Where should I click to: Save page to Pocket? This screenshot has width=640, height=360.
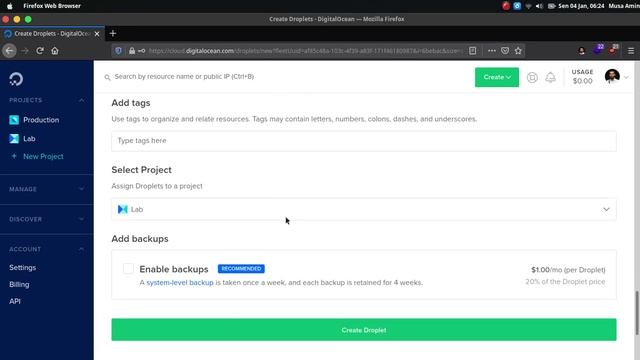click(505, 51)
